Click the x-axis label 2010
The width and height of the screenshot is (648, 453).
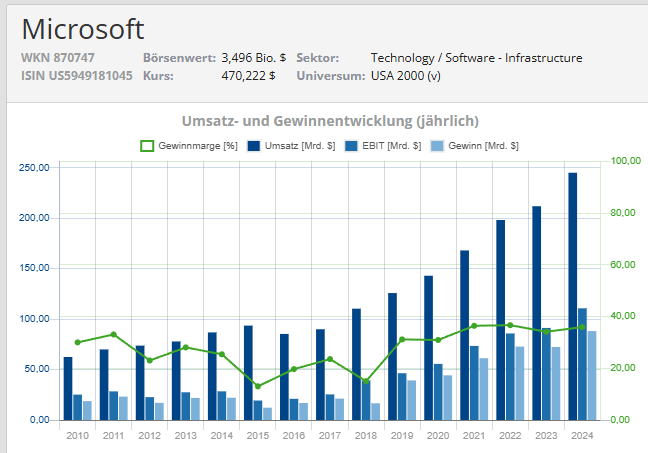pyautogui.click(x=78, y=436)
